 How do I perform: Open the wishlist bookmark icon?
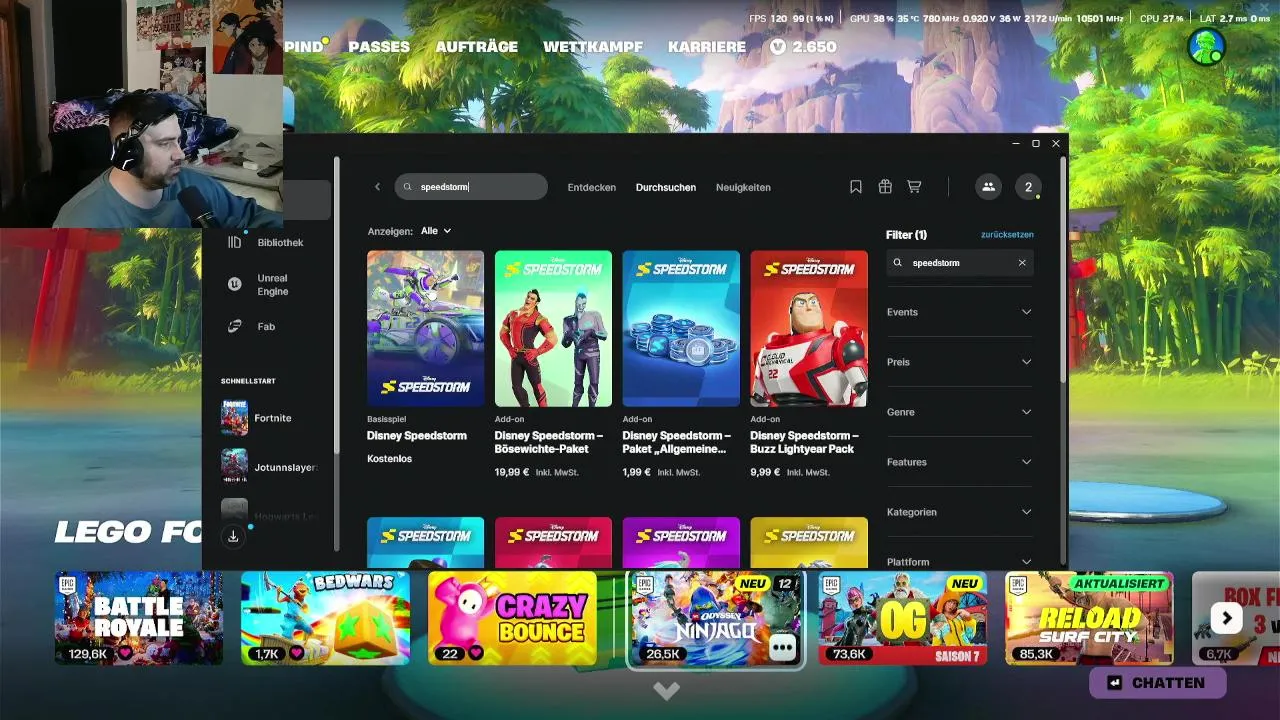click(856, 187)
